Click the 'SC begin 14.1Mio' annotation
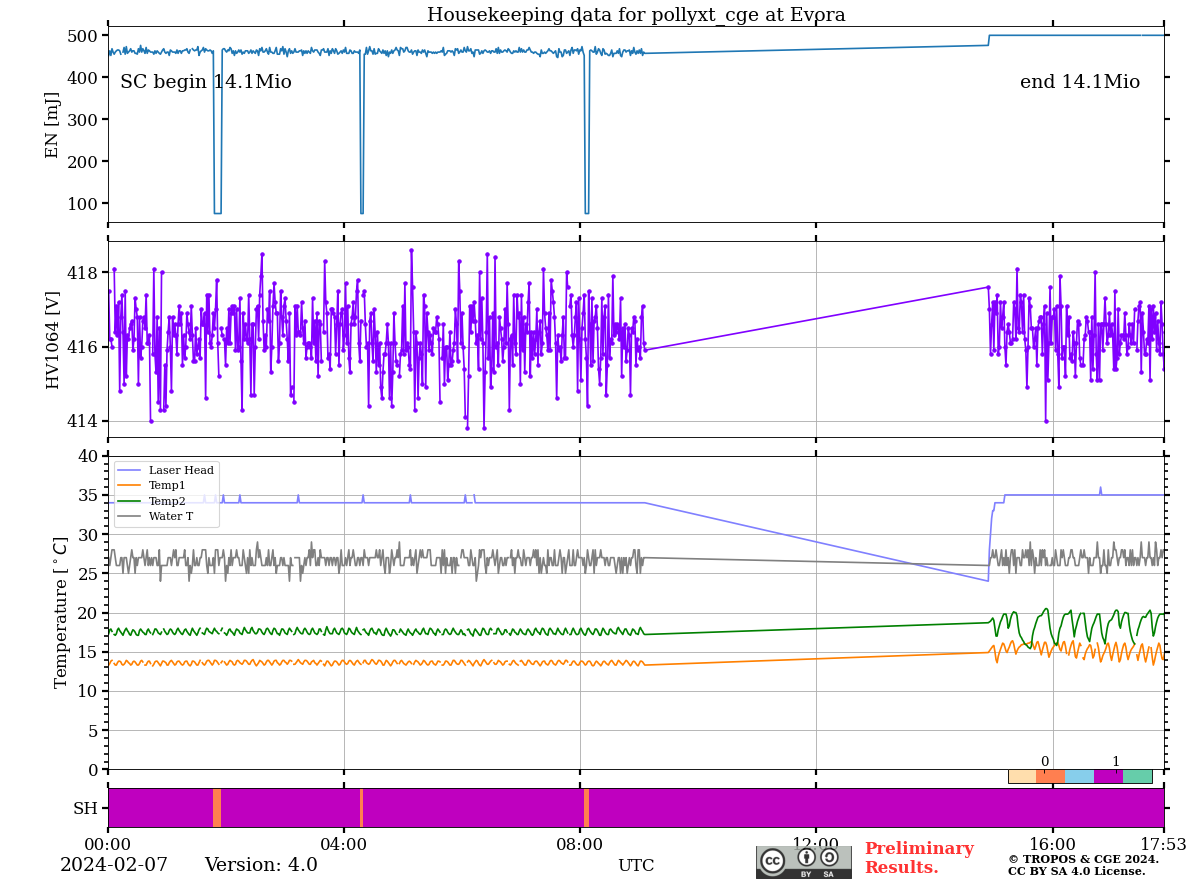The width and height of the screenshot is (1200, 880). pyautogui.click(x=206, y=82)
